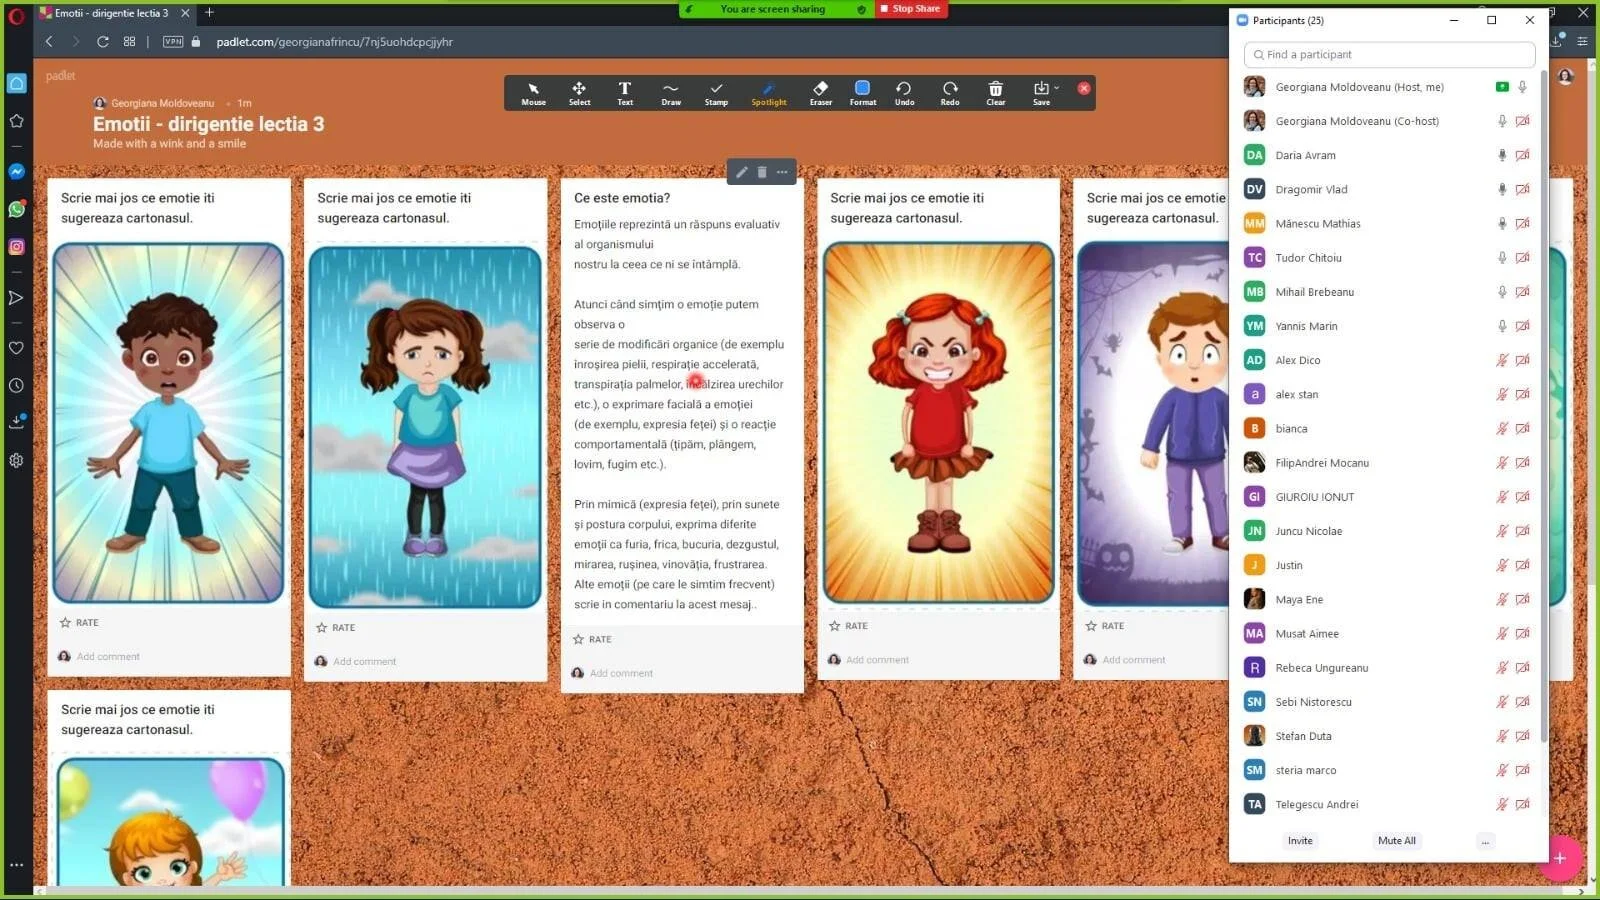Viewport: 1600px width, 900px height.
Task: Open Opera main menu logo
Action: click(15, 14)
